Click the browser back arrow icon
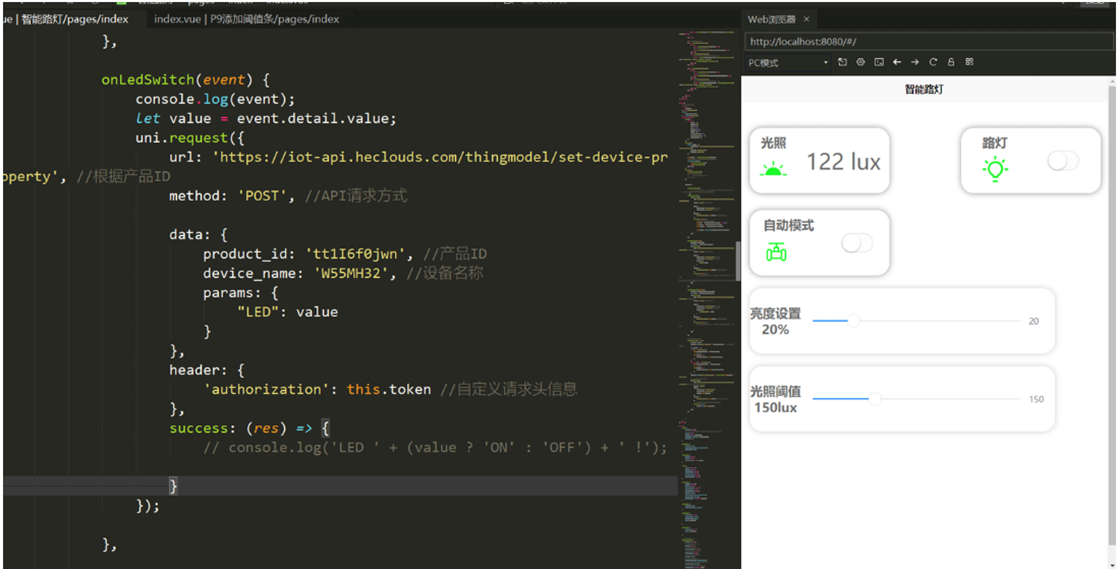 (x=897, y=63)
